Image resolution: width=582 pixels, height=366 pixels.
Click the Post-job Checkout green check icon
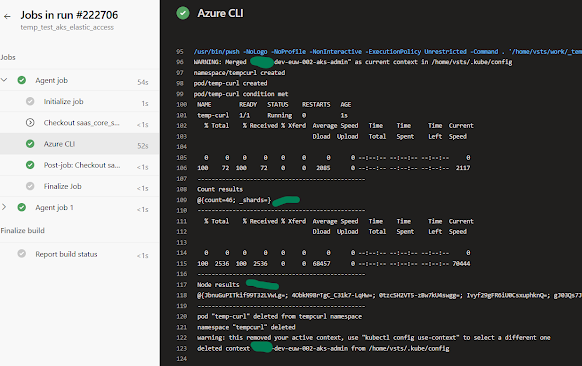(30, 165)
